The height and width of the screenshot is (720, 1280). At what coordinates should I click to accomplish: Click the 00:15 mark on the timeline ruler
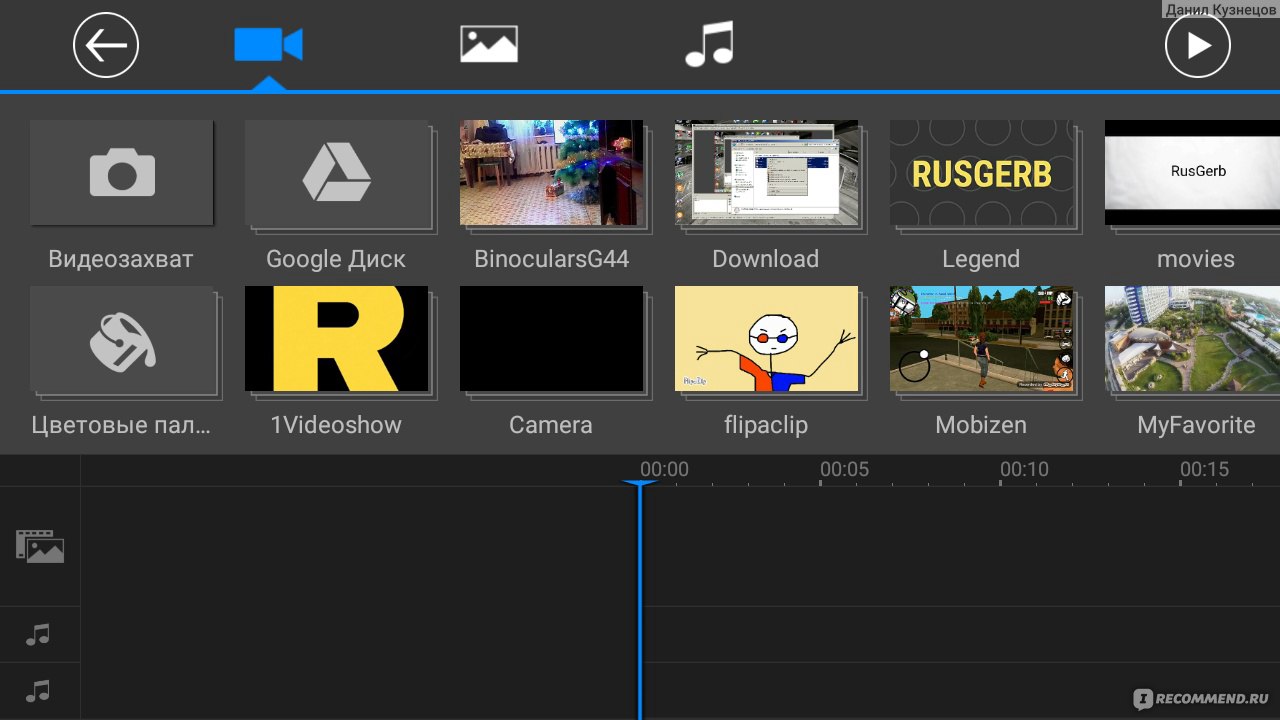click(x=1205, y=469)
